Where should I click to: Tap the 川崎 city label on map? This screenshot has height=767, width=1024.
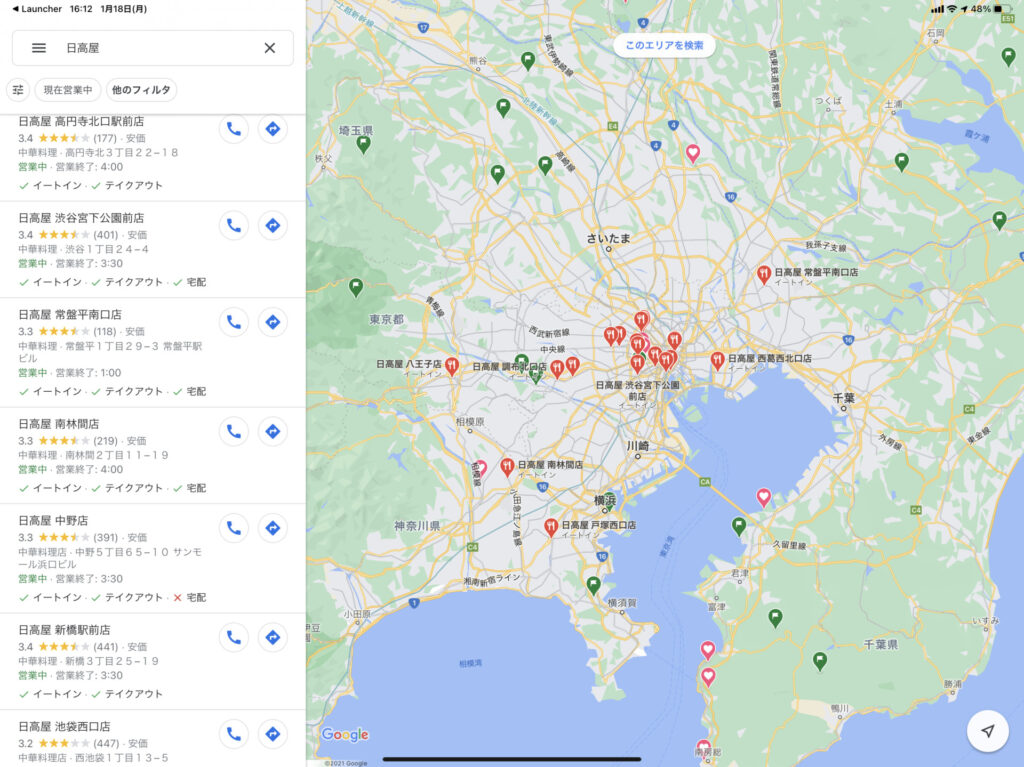coord(637,446)
